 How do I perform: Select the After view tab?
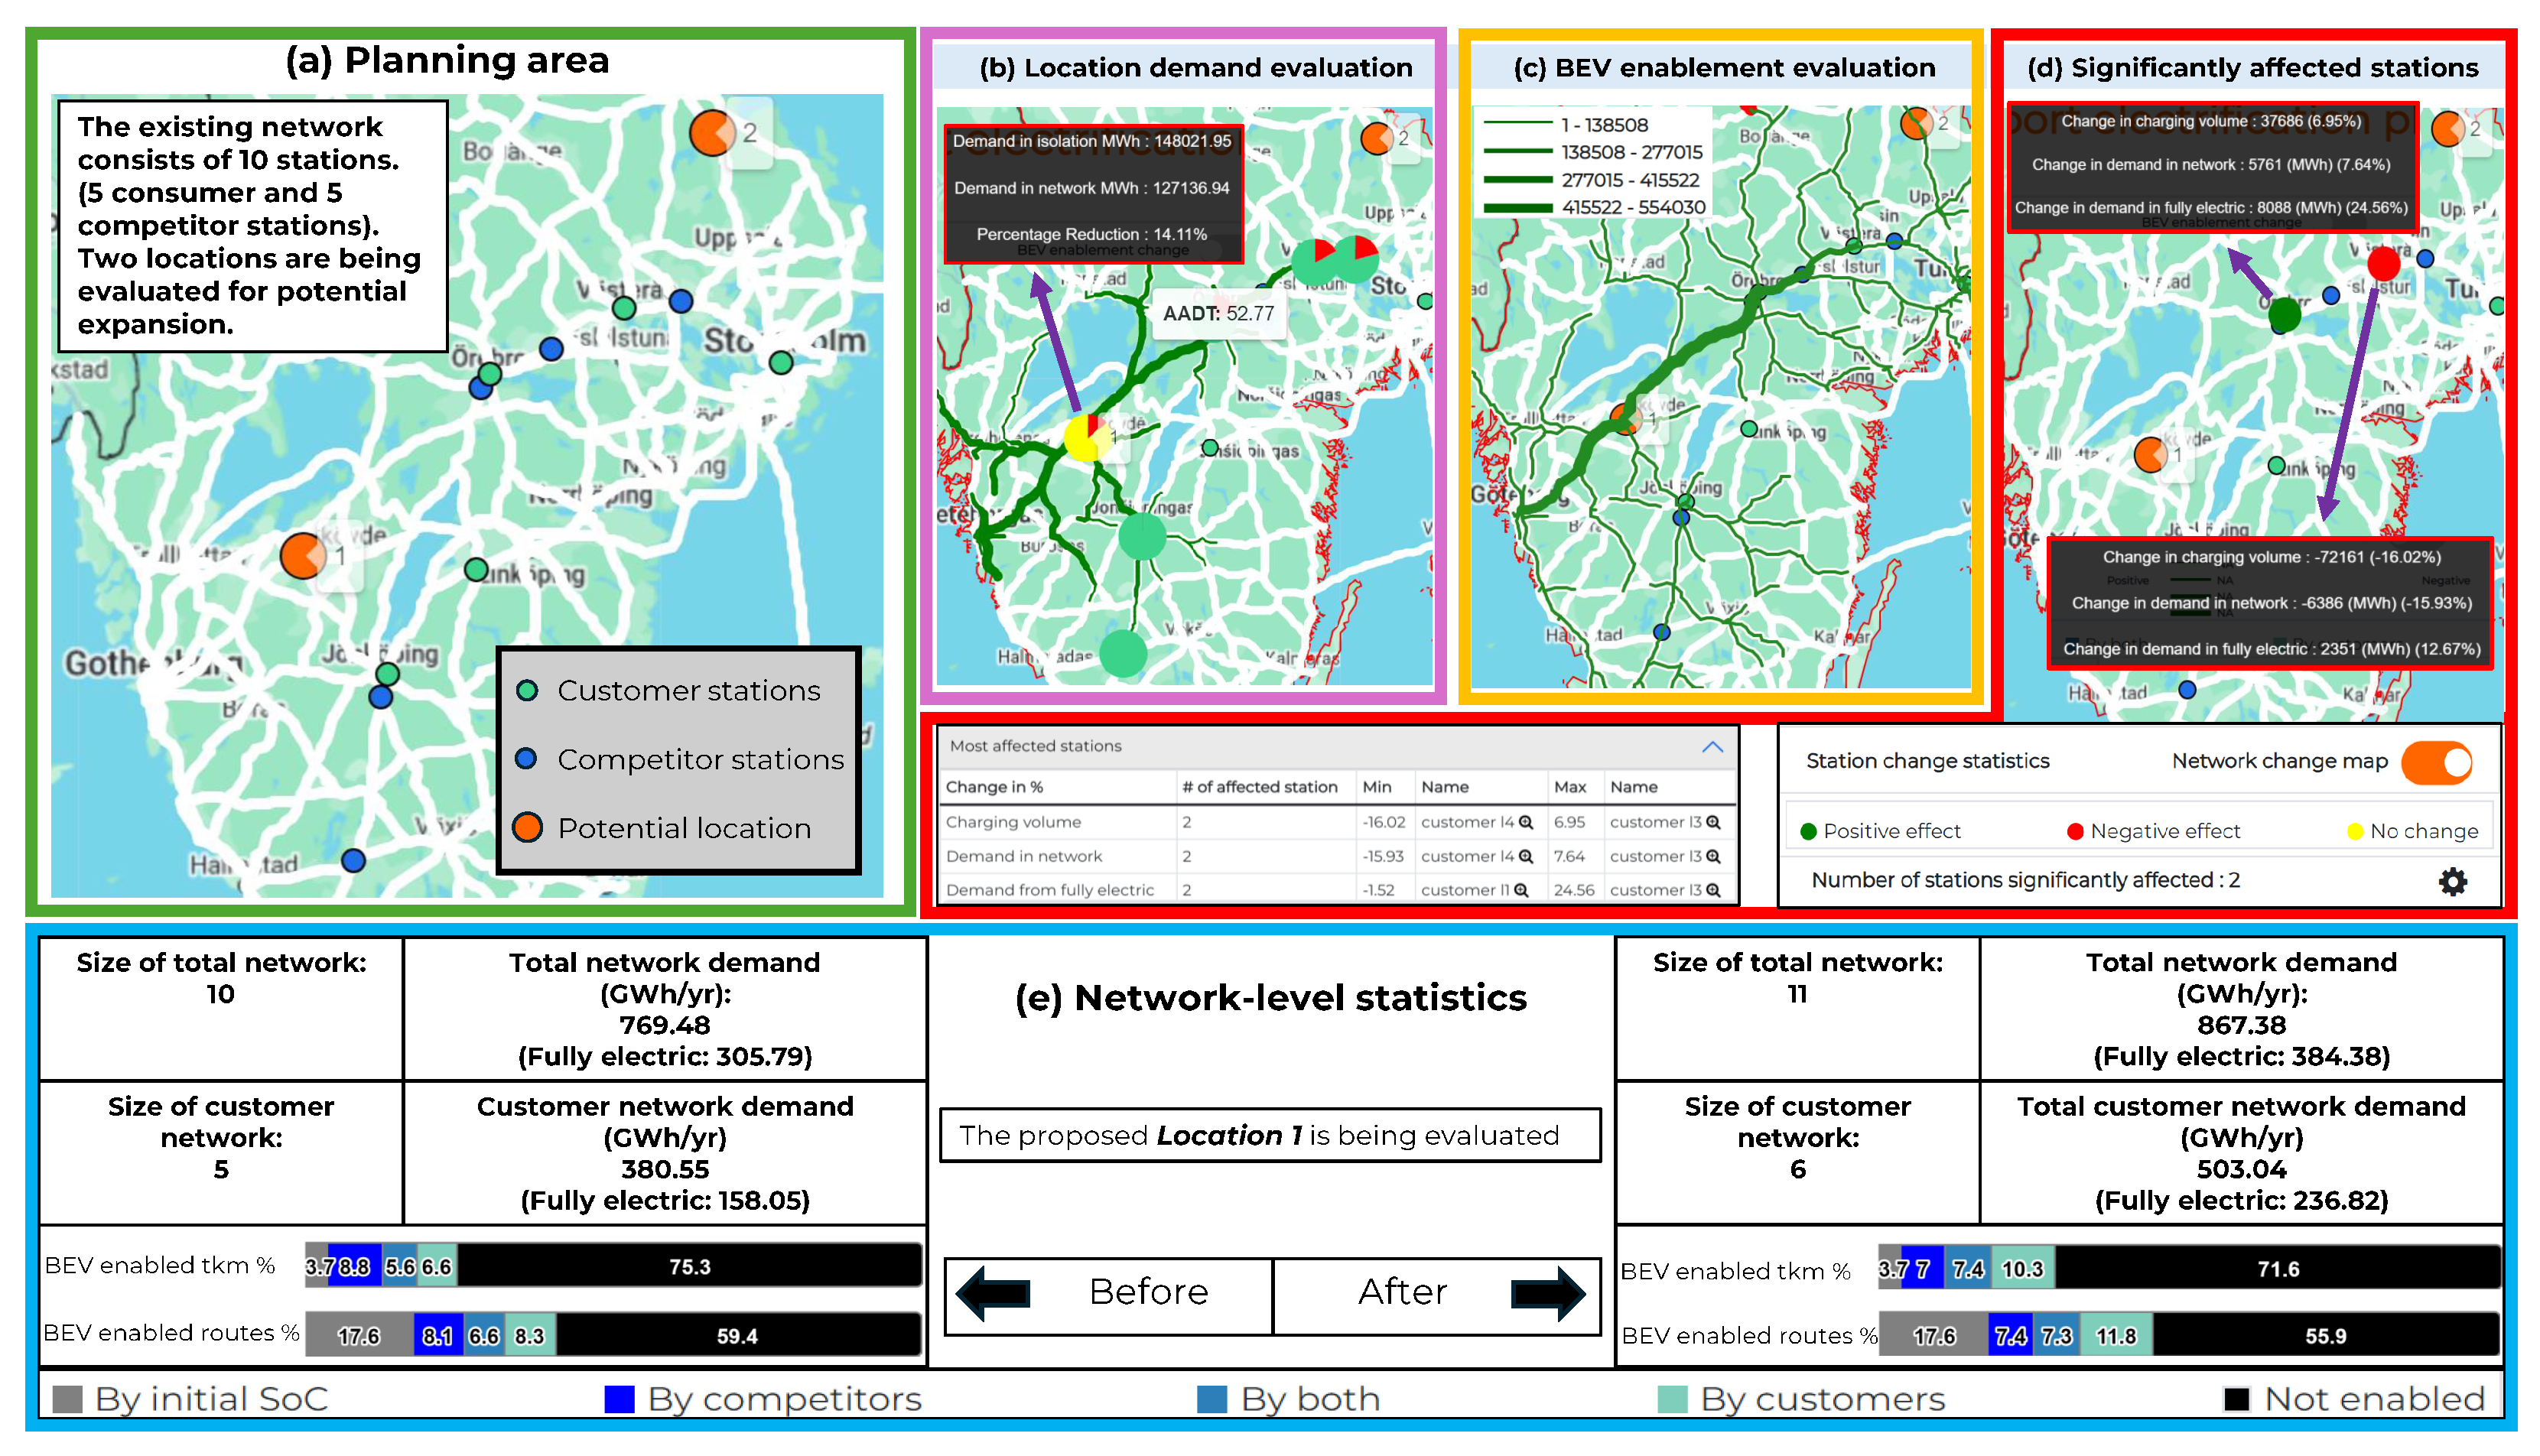[1402, 1293]
